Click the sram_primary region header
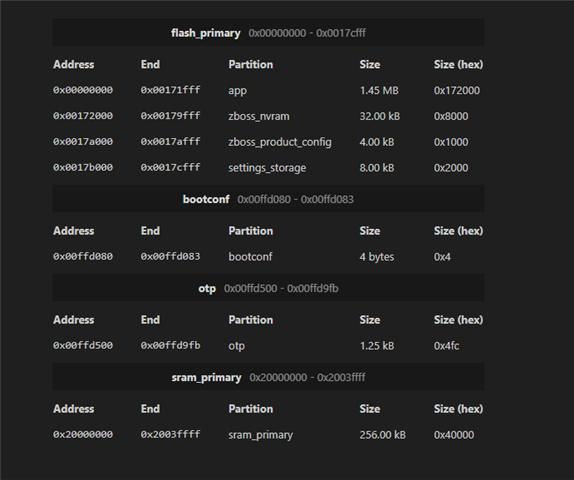 (268, 377)
